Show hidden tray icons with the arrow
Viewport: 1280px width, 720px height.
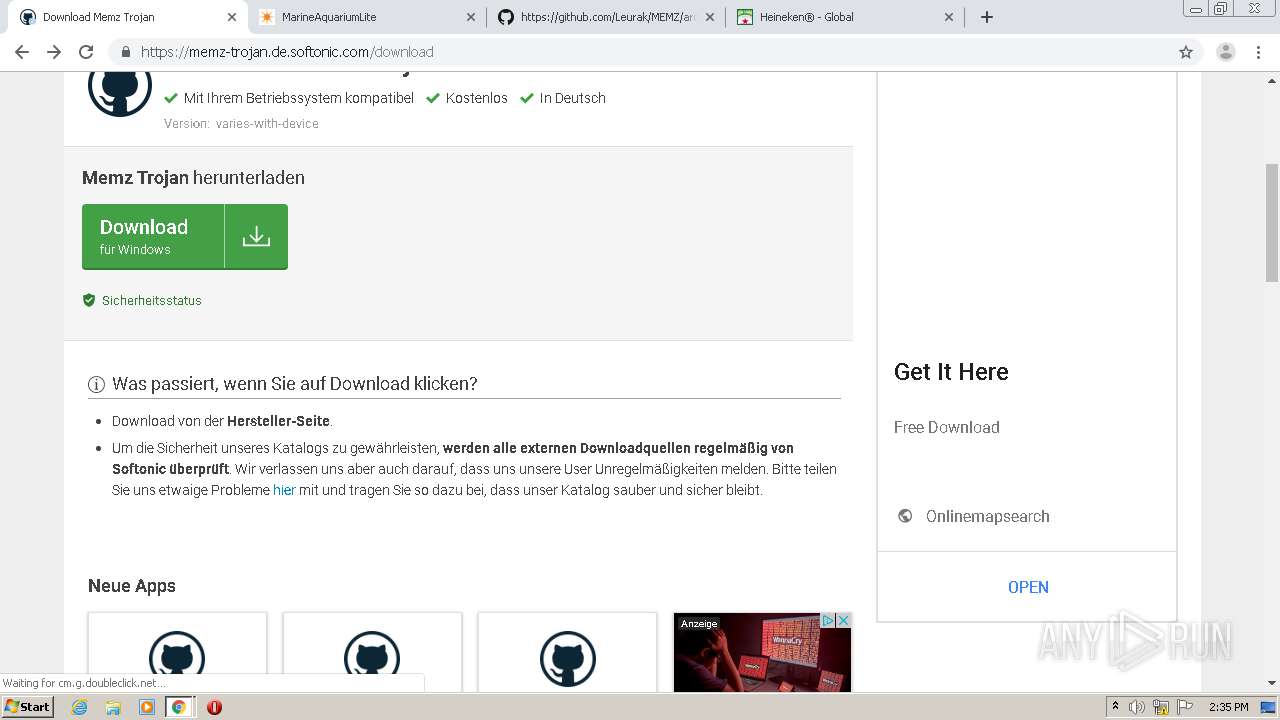(x=1115, y=707)
